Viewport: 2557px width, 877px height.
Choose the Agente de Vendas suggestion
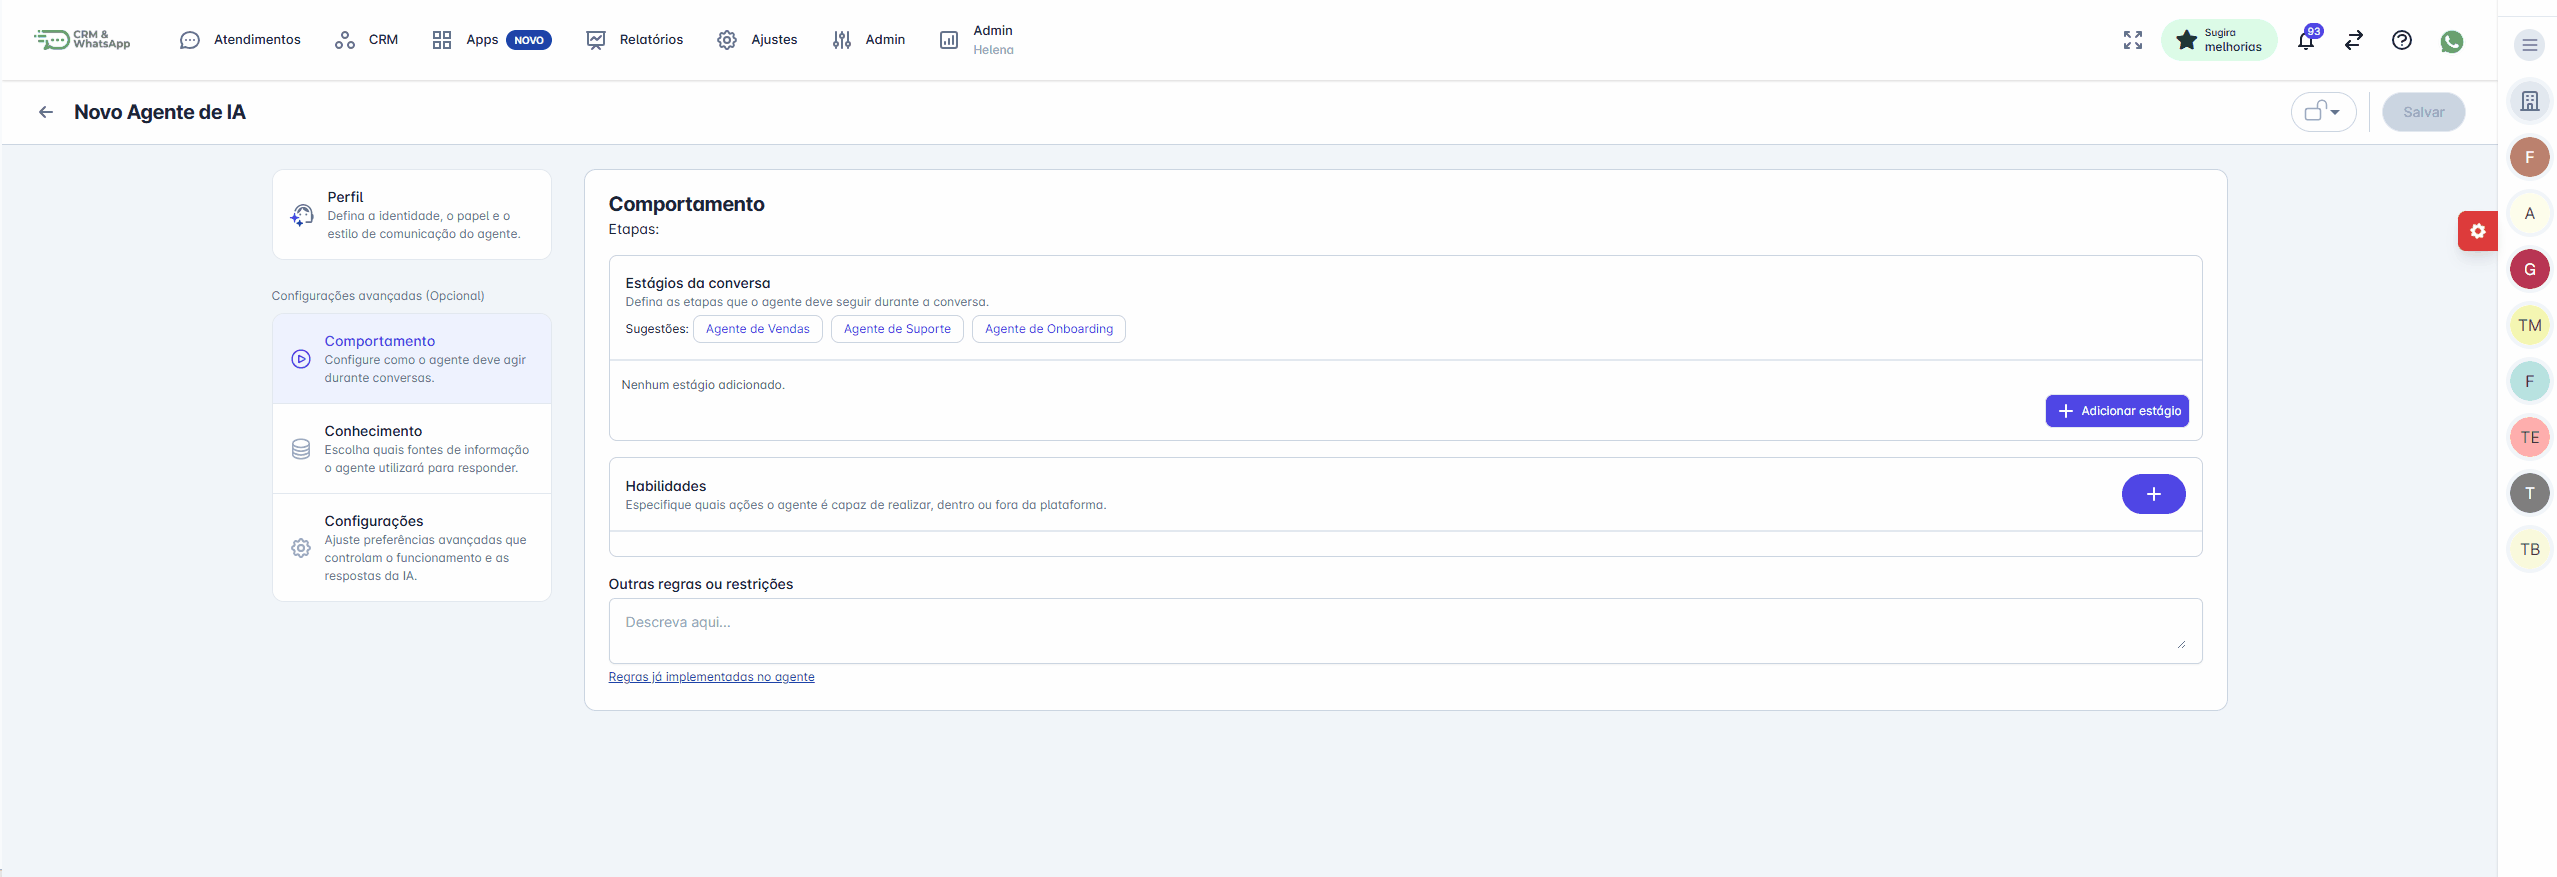(x=757, y=329)
